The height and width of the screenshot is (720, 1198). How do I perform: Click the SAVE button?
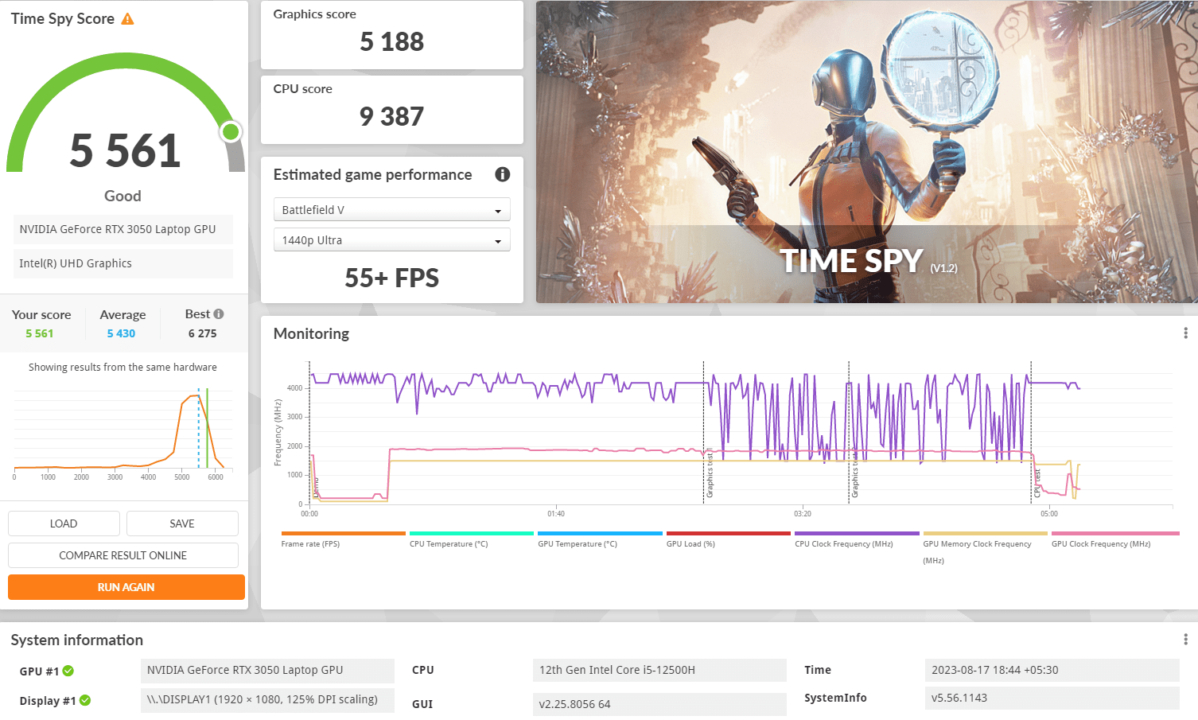[x=182, y=524]
